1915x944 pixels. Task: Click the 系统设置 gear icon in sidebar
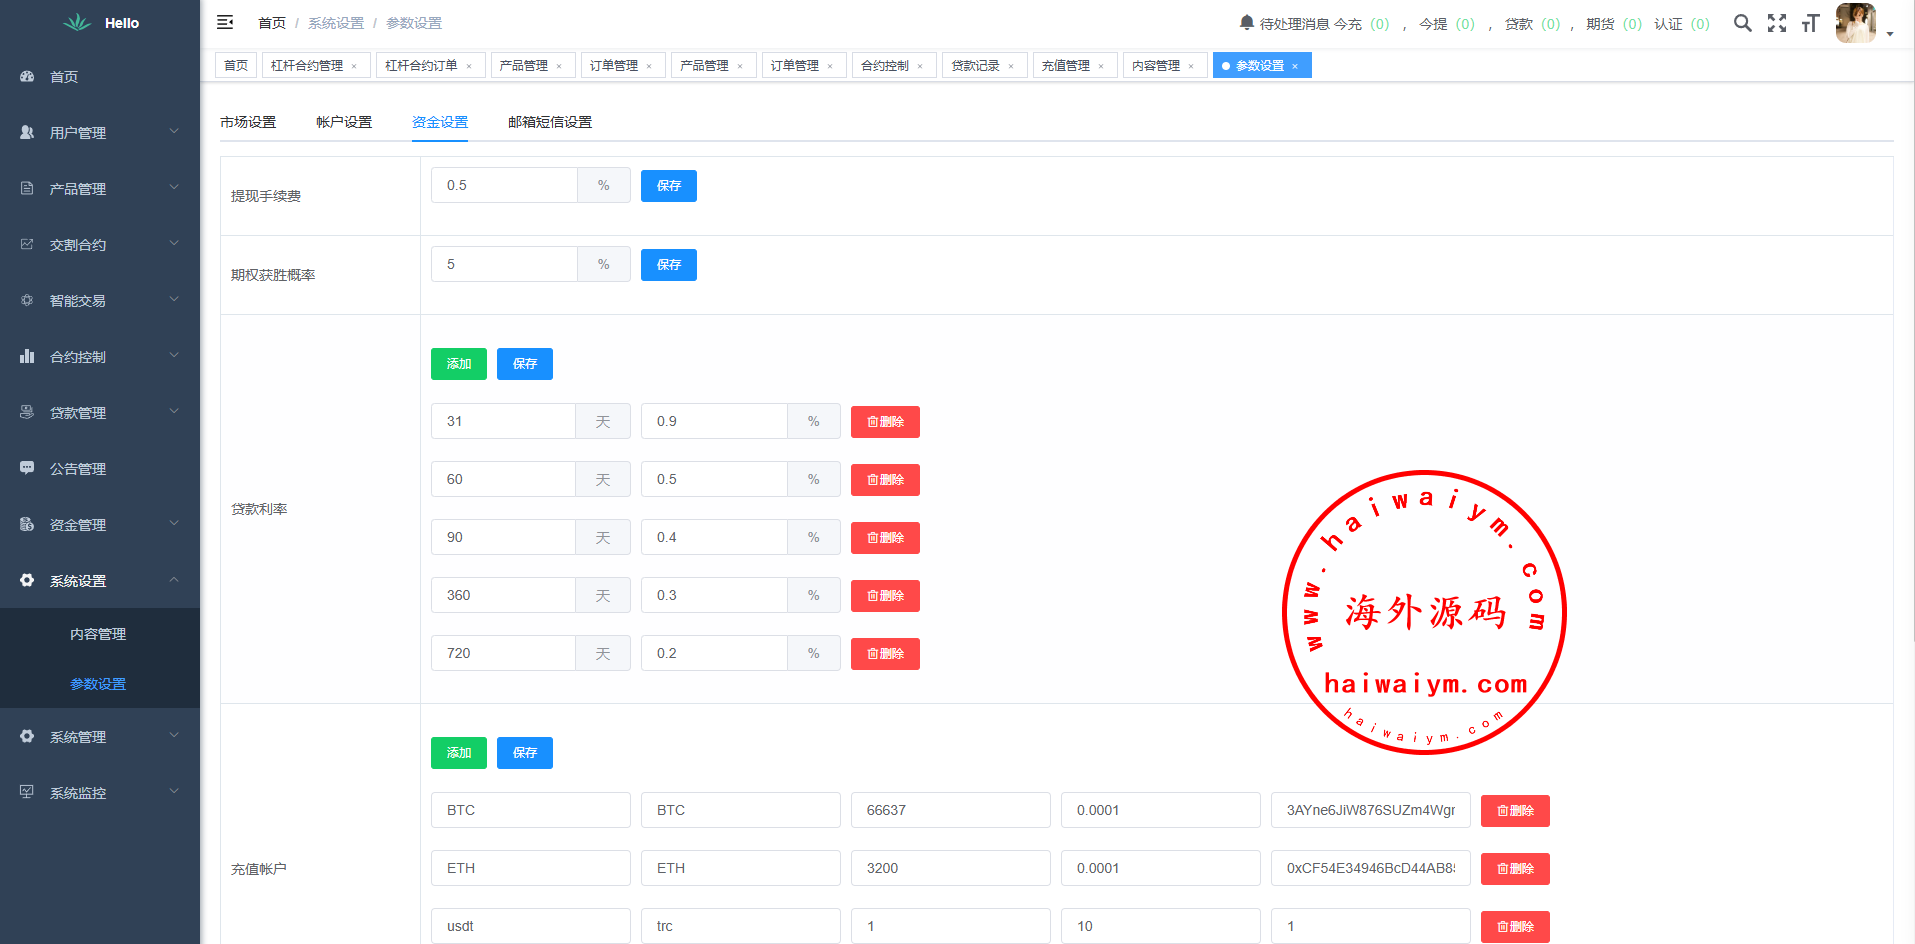pyautogui.click(x=27, y=580)
